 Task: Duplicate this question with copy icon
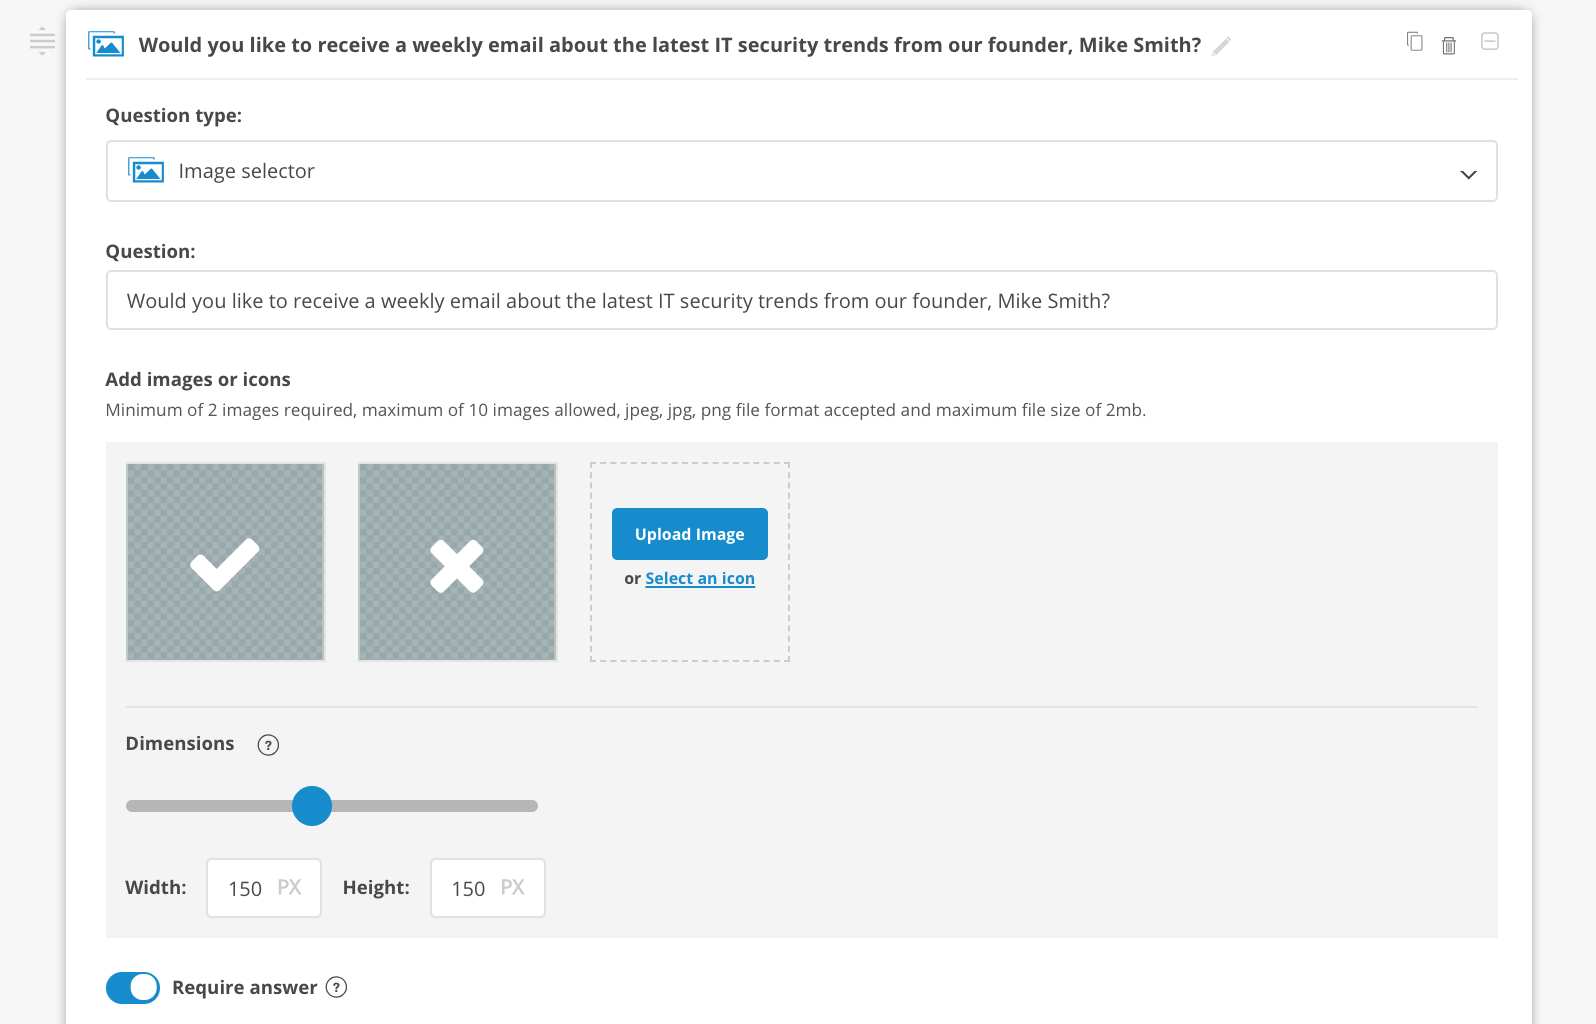coord(1414,41)
